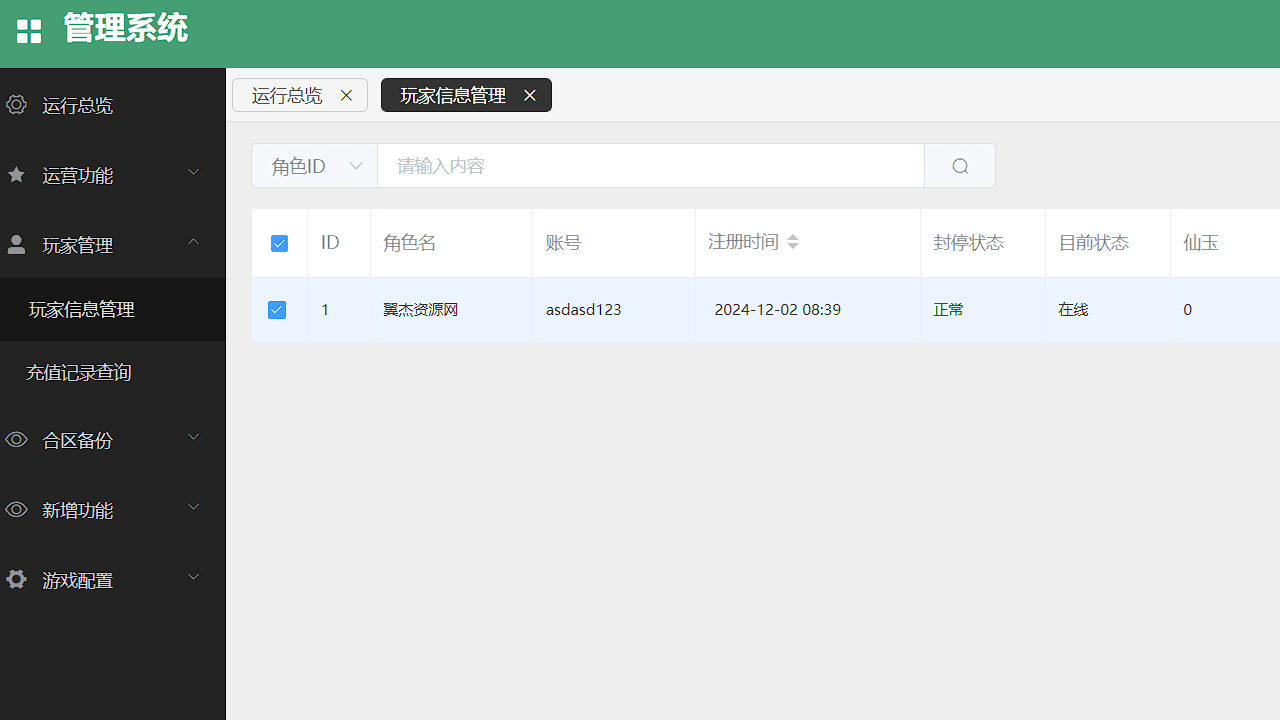The height and width of the screenshot is (720, 1280).
Task: Close the 玩家信息管理 tab
Action: point(530,95)
